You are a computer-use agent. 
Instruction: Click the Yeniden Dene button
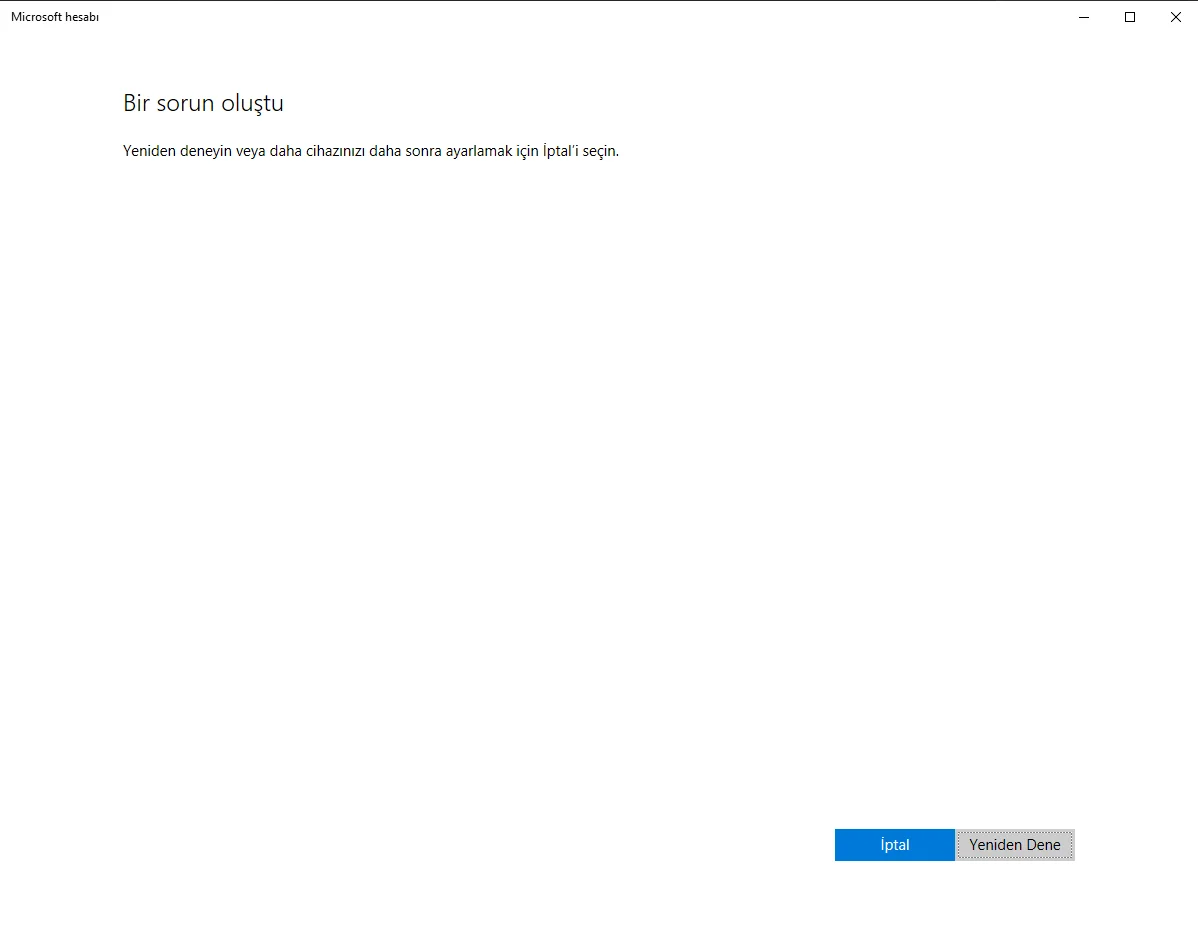click(1015, 845)
